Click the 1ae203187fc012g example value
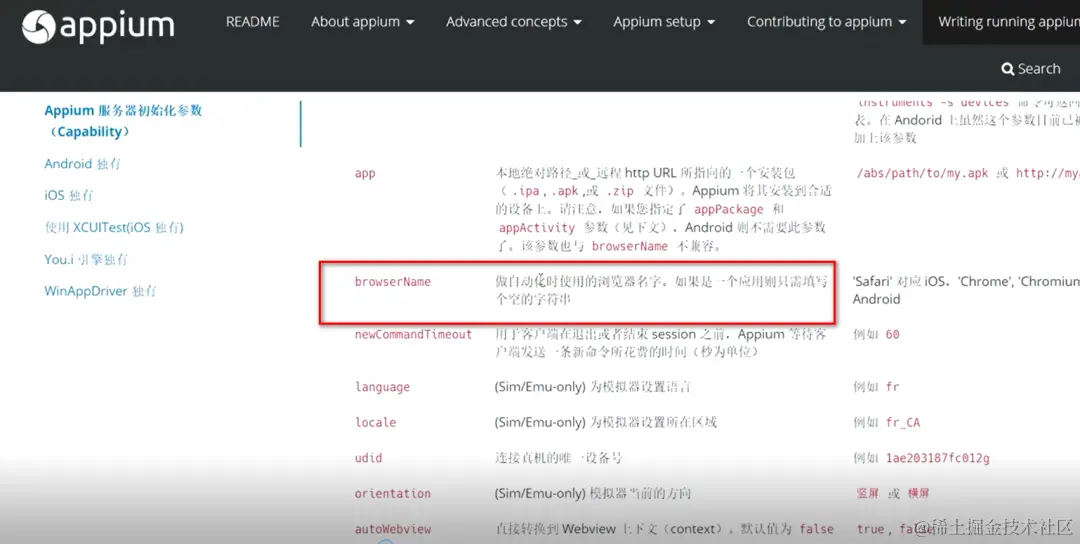 pos(937,458)
